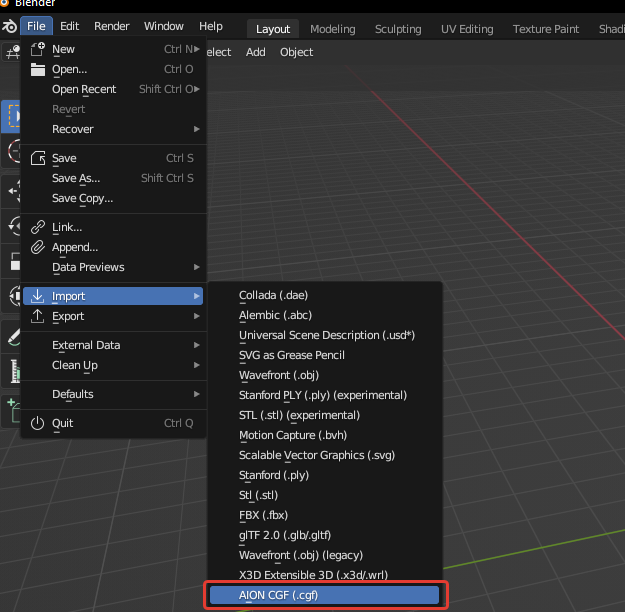Expand the Recover submenu
This screenshot has width=625, height=612.
point(114,129)
